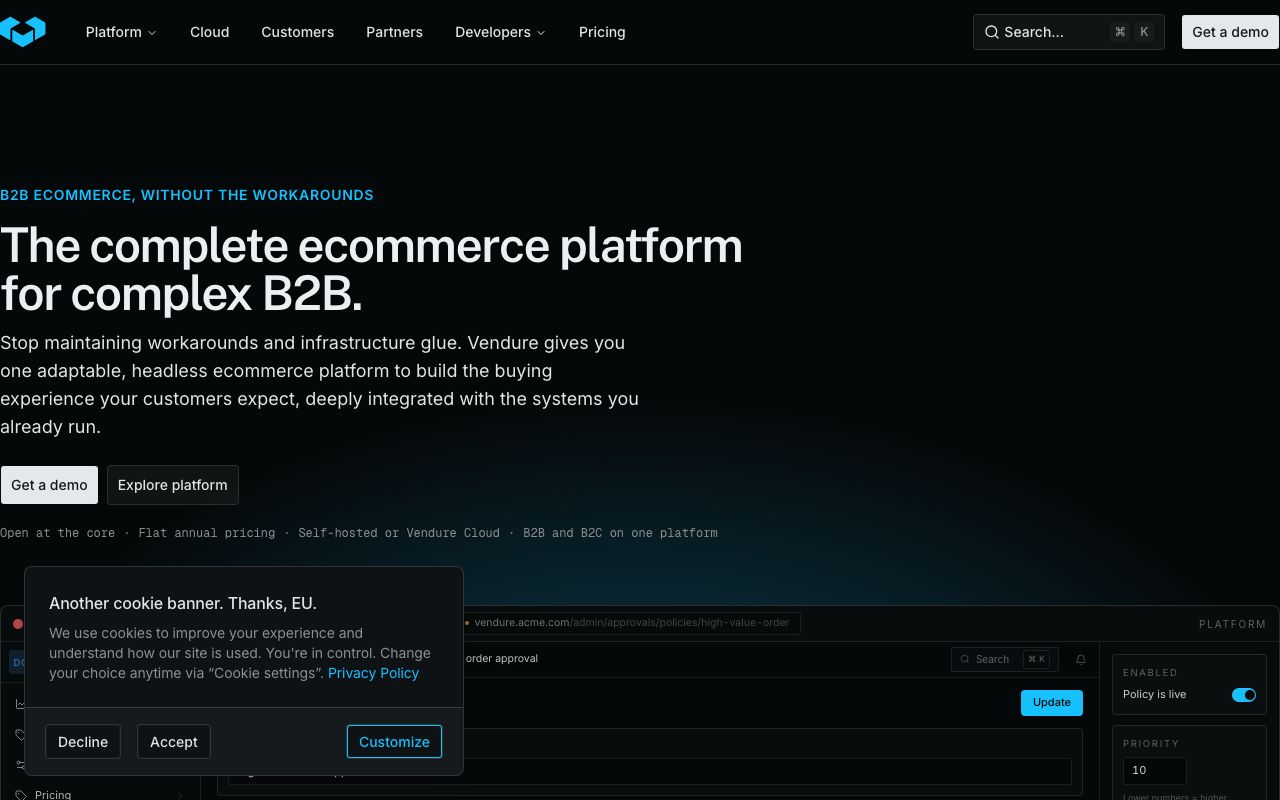This screenshot has height=800, width=1280.
Task: Expand the Developers dropdown menu
Action: pos(500,32)
